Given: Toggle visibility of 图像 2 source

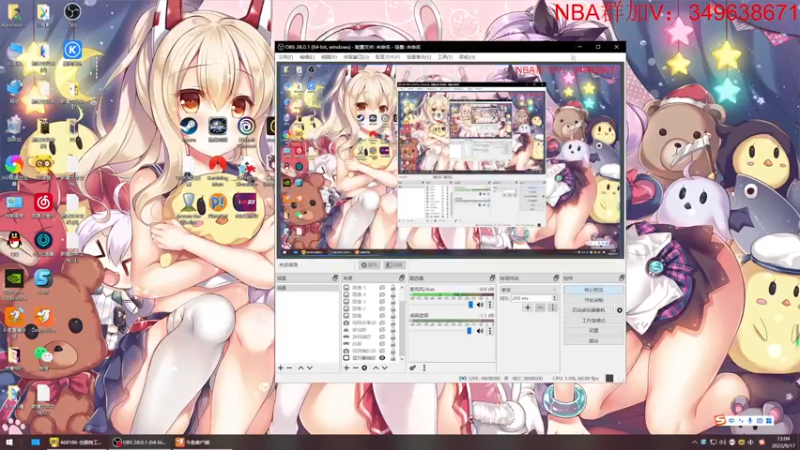Looking at the screenshot, I should [382, 309].
